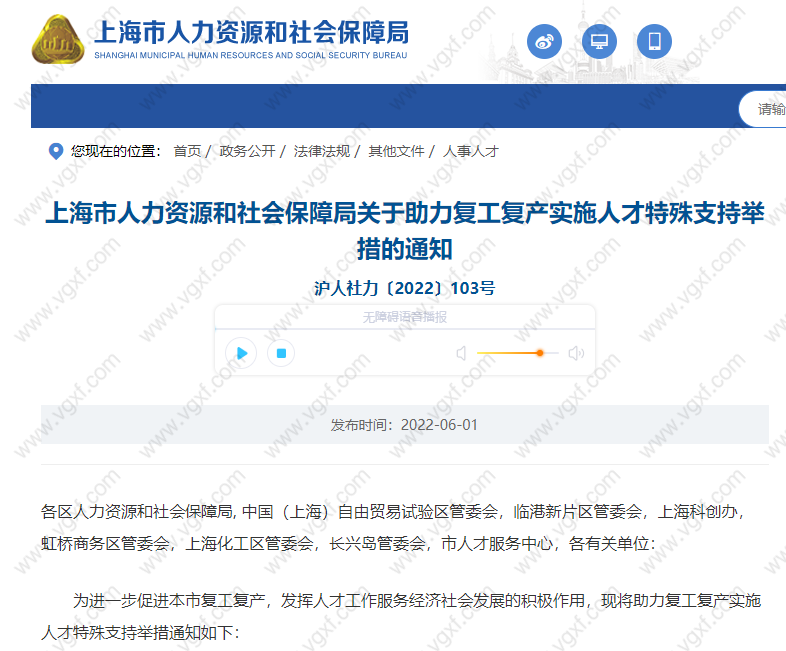Stop the audio broadcast playback
786x651 pixels.
pos(281,353)
